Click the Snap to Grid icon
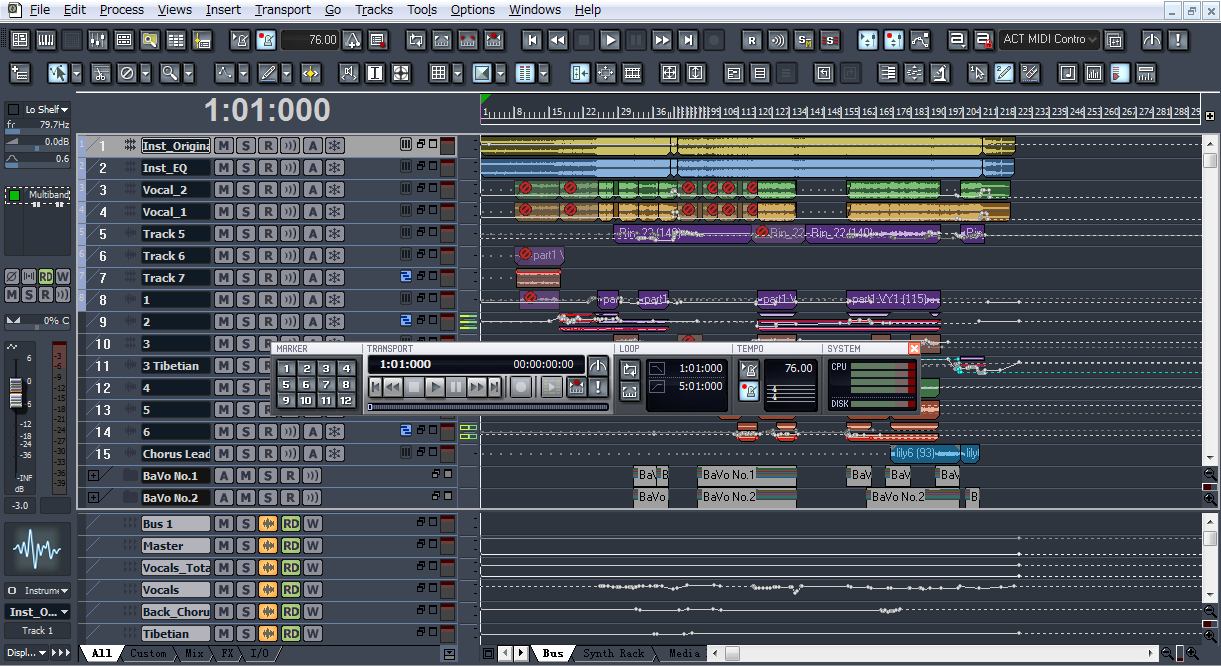The width and height of the screenshot is (1221, 666). [438, 73]
